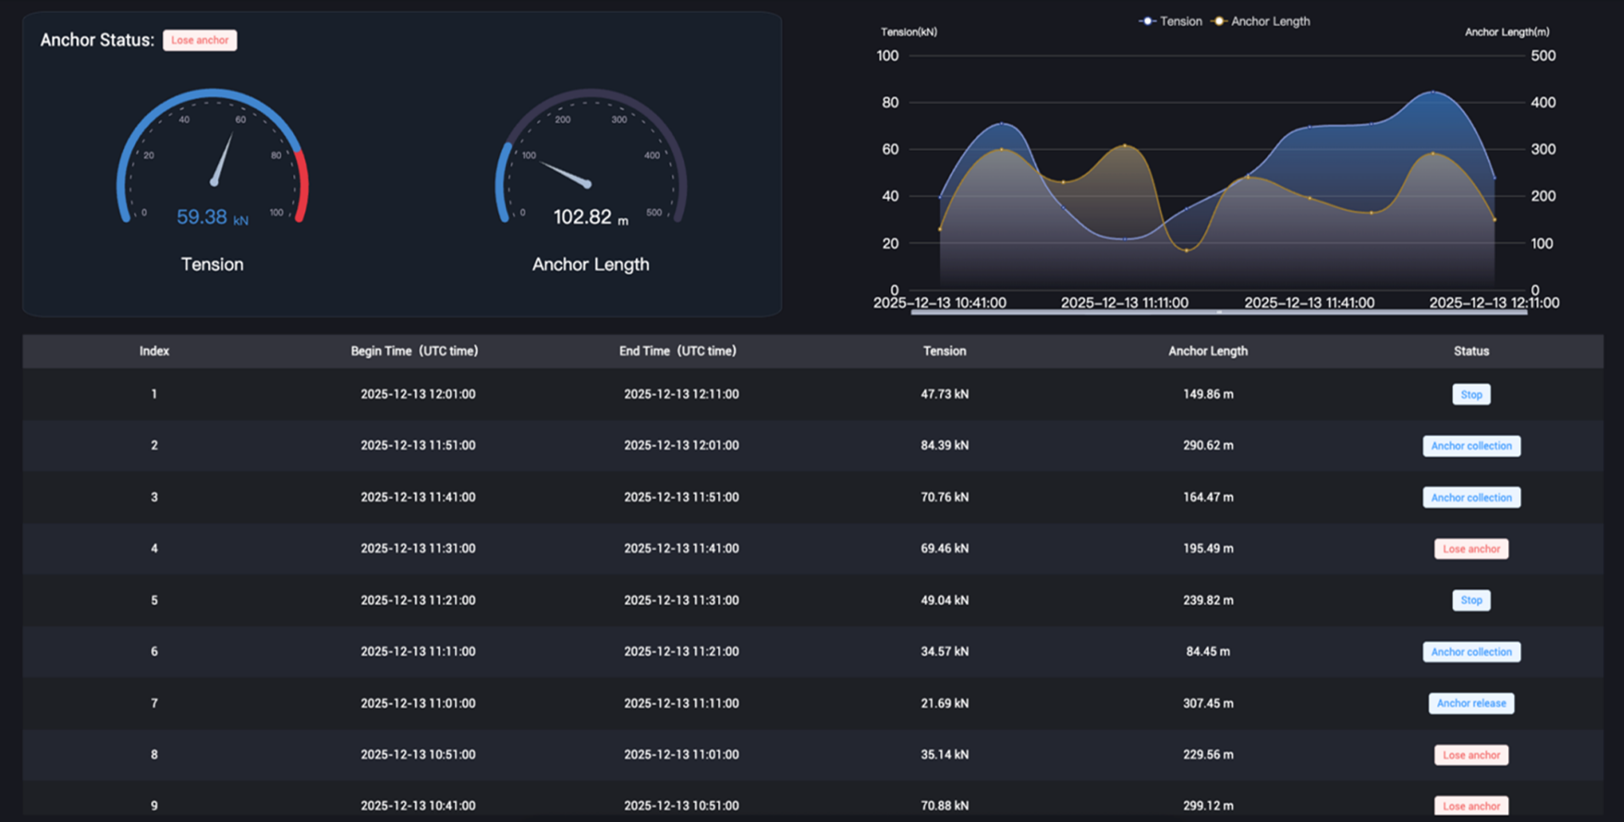Click the Status column header
The image size is (1624, 822).
coord(1471,351)
